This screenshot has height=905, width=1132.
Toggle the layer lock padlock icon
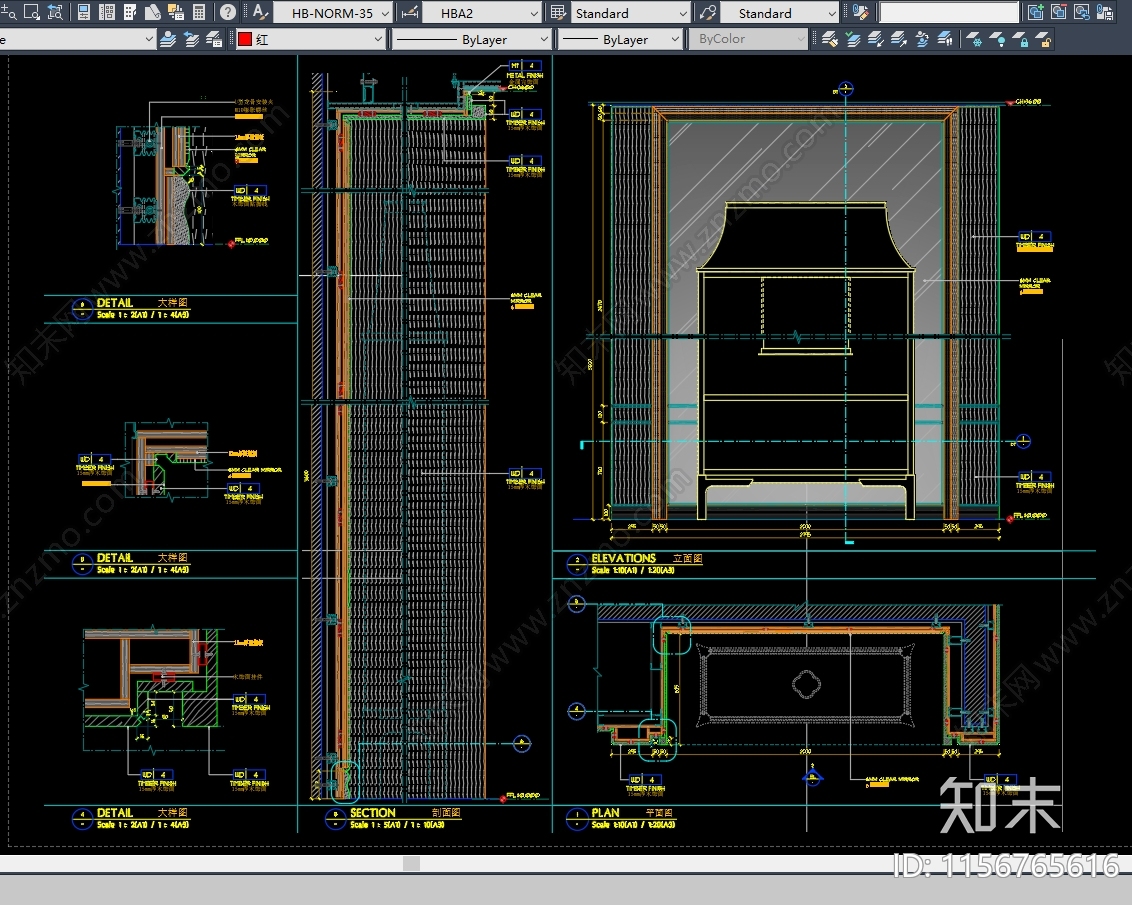(1020, 40)
